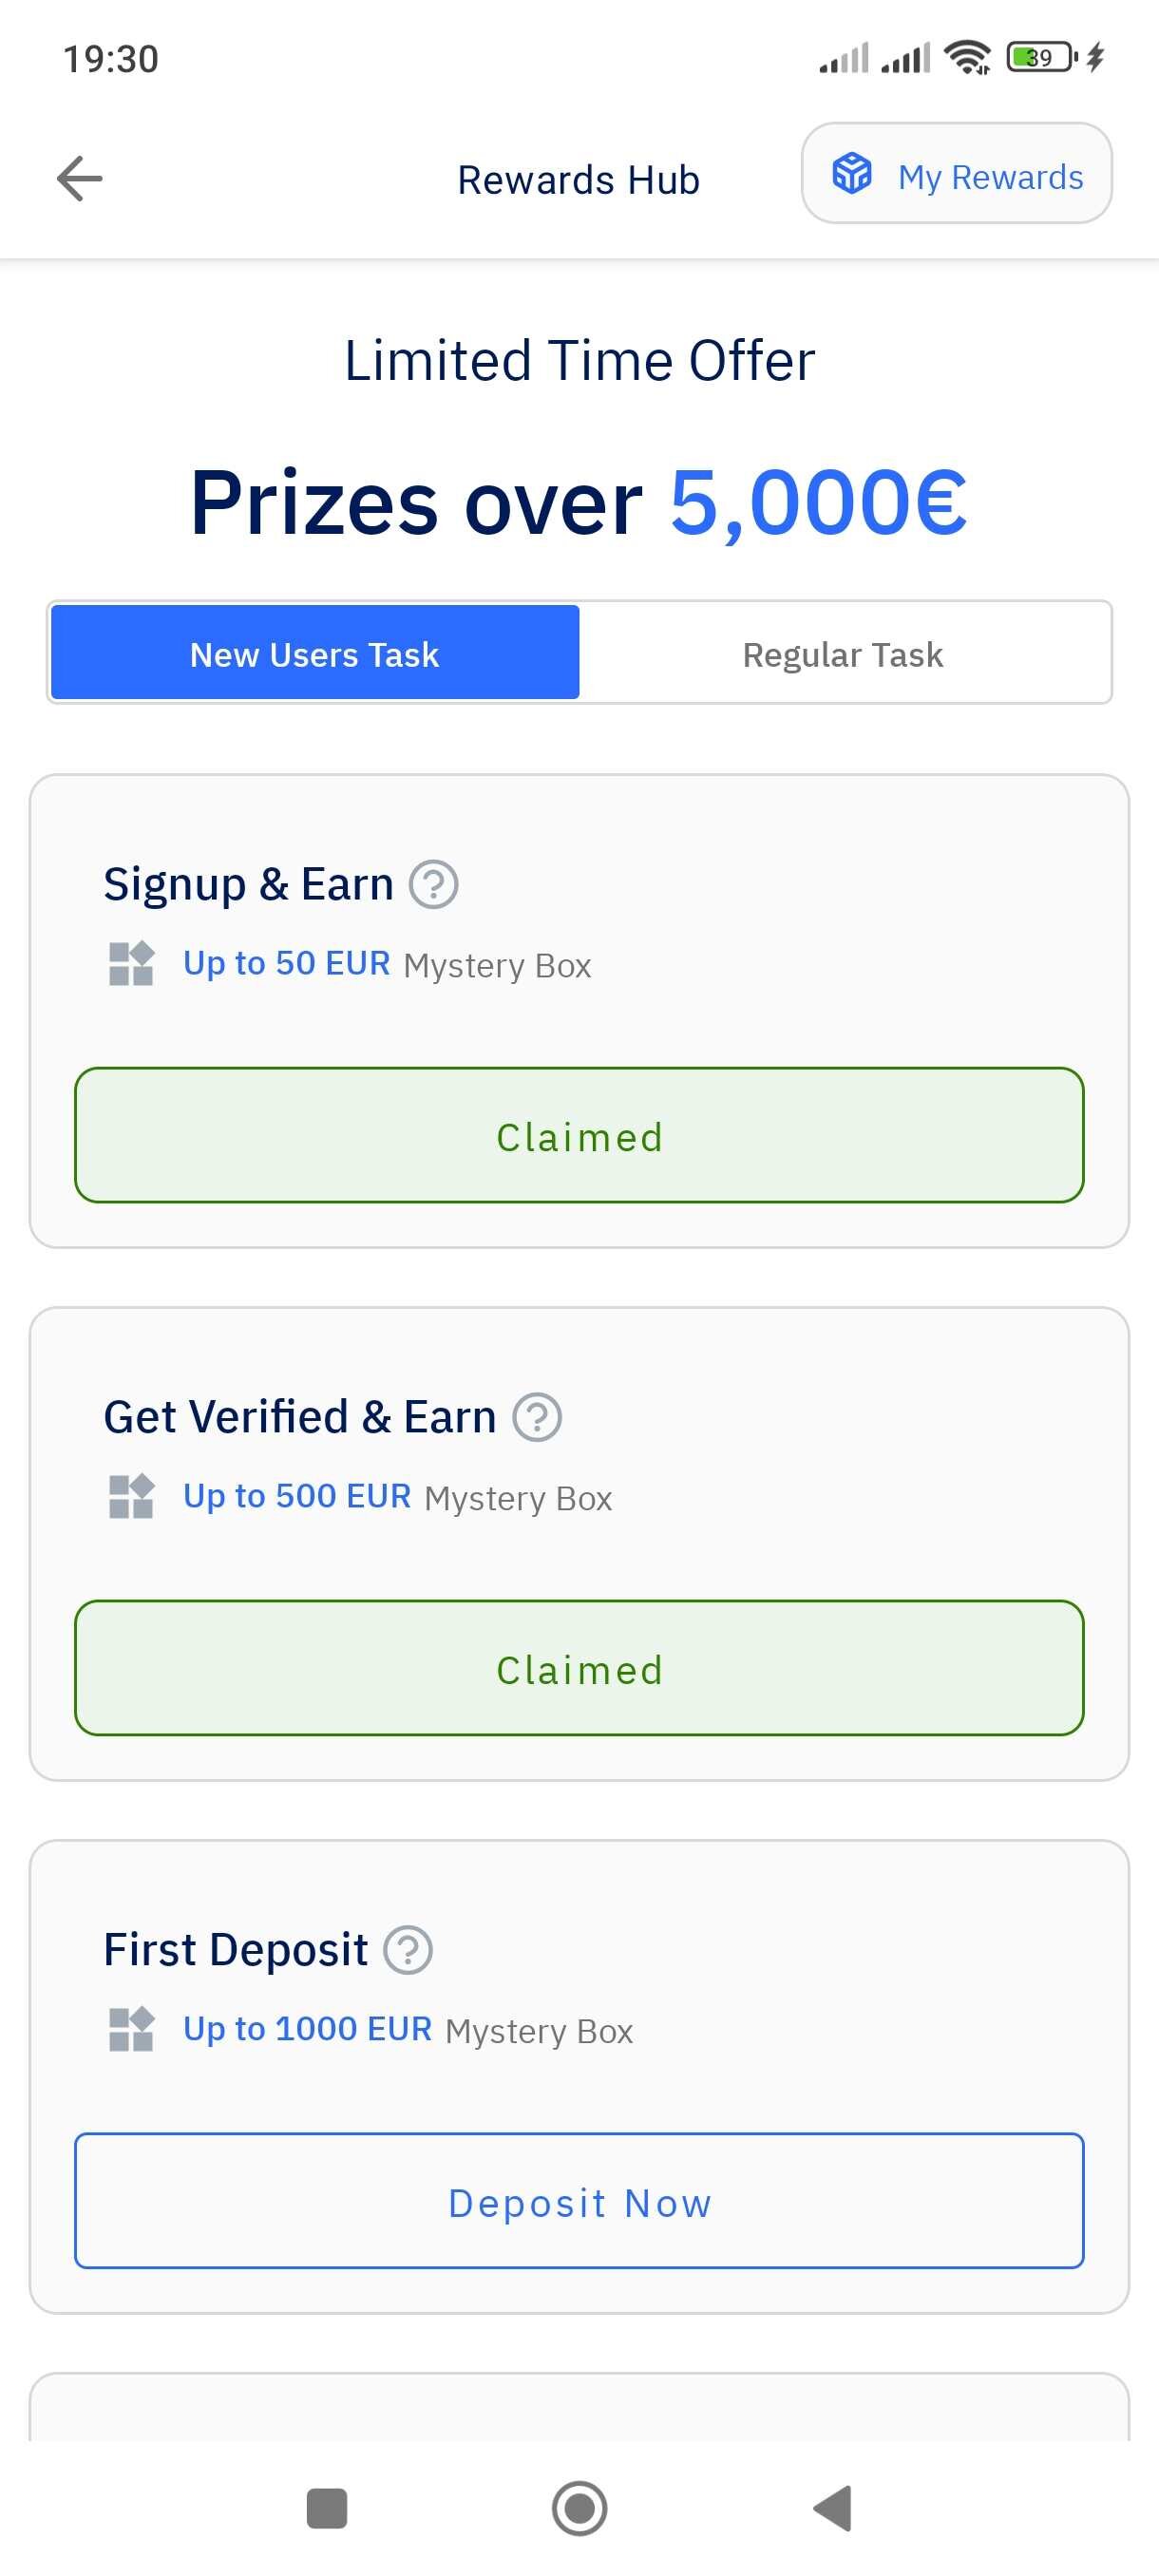
Task: Tap mystery box icon under First Deposit
Action: (131, 2030)
